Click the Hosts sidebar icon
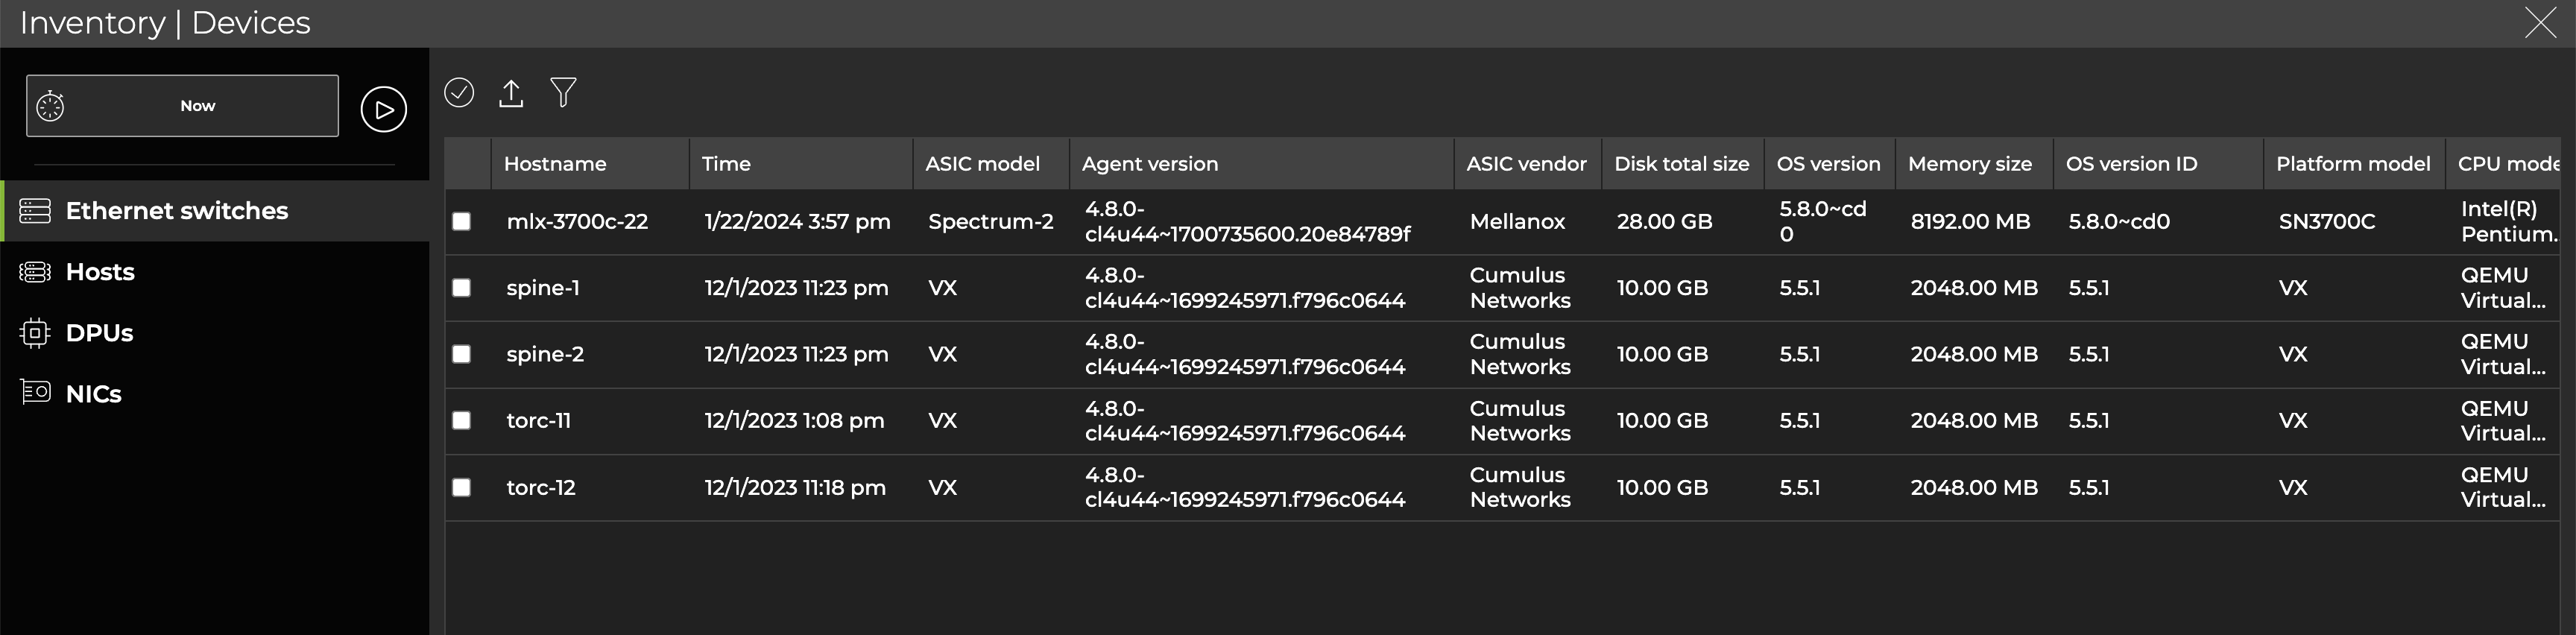 tap(35, 271)
